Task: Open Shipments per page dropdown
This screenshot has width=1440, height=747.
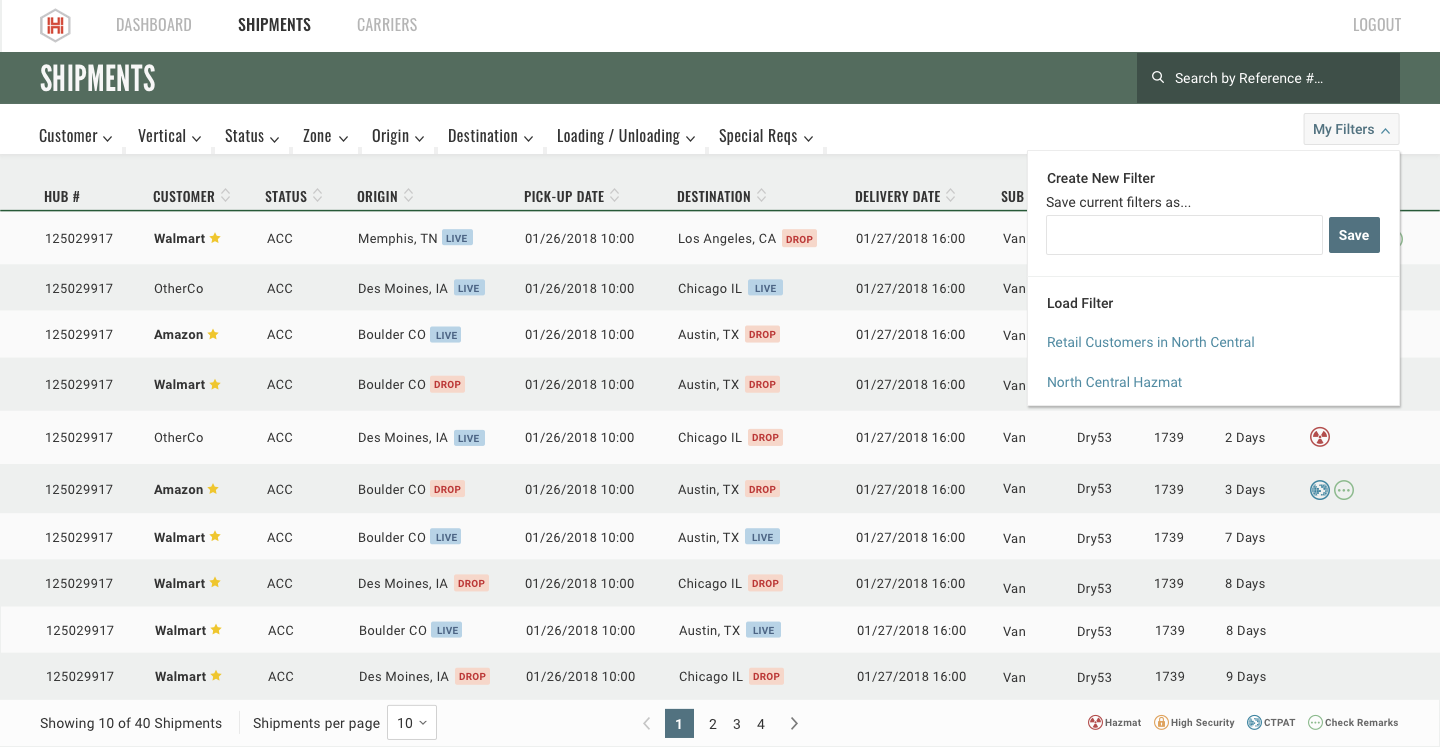Action: (411, 723)
